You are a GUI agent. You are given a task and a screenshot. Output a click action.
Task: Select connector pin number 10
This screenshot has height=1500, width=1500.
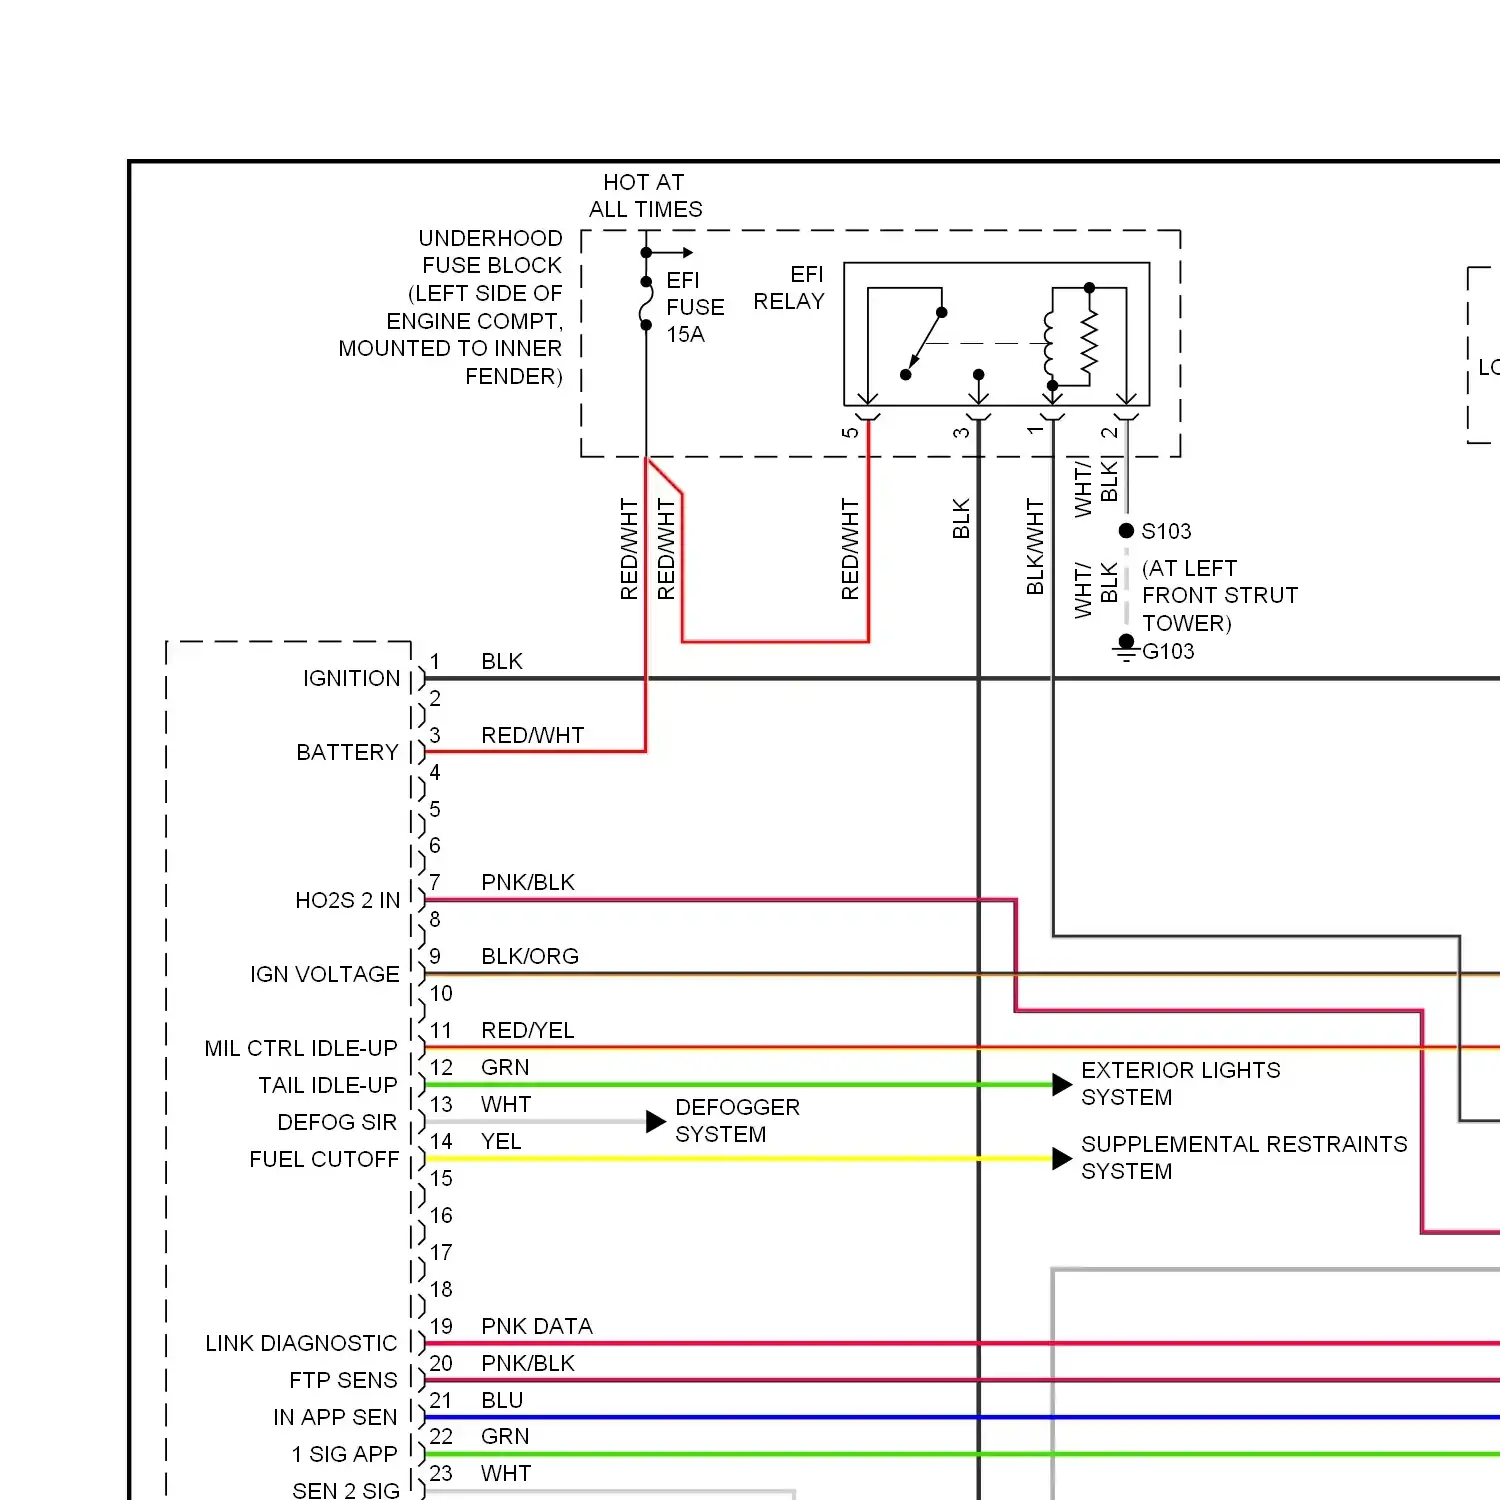441,993
